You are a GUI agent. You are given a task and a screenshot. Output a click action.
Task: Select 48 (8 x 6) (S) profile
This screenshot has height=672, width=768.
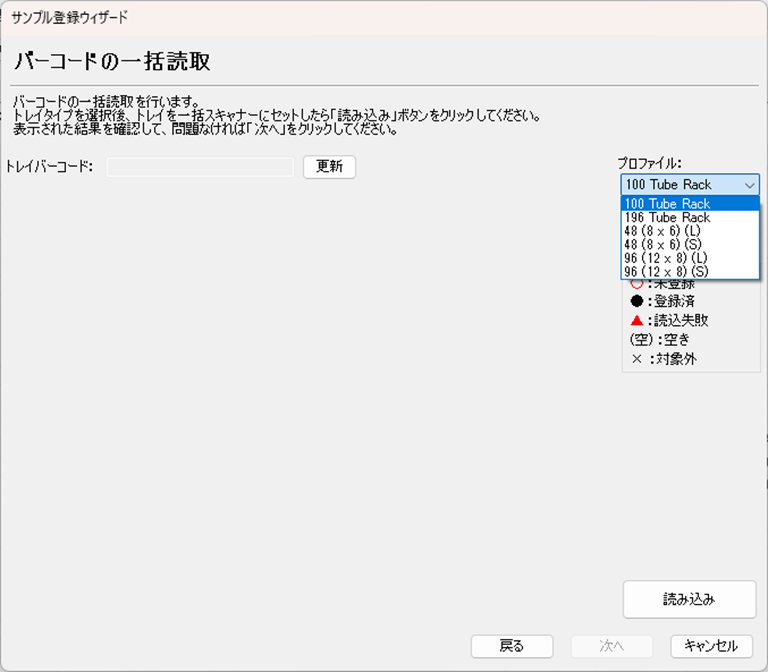(663, 245)
